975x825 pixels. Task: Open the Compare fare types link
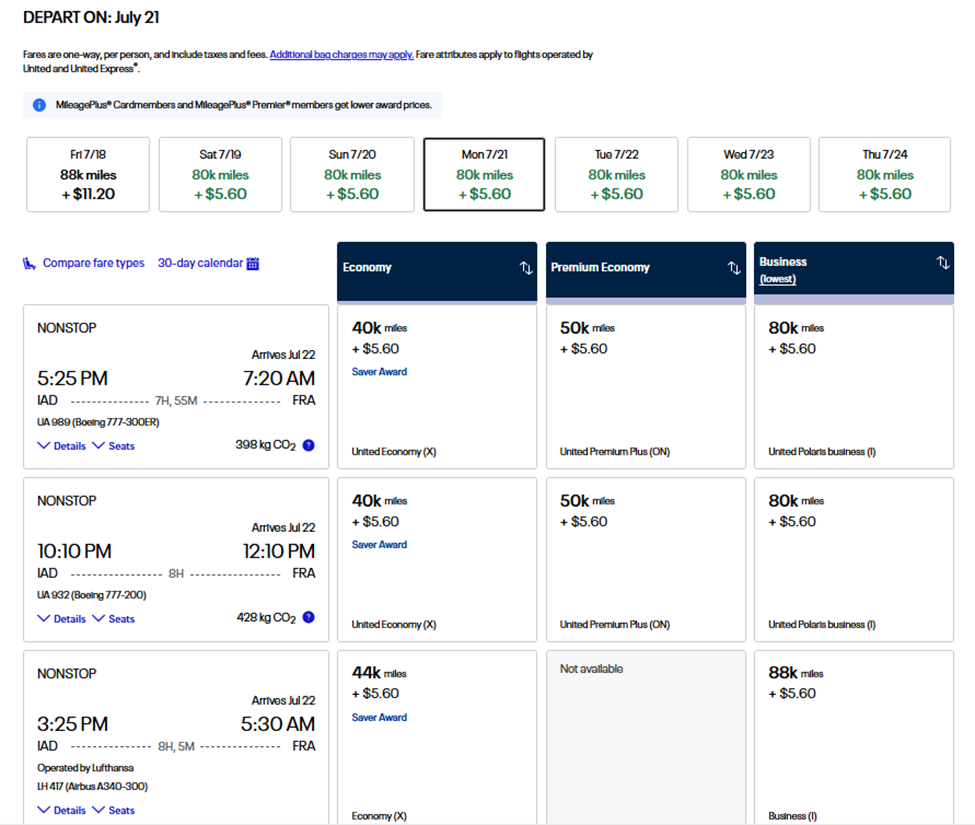[93, 264]
